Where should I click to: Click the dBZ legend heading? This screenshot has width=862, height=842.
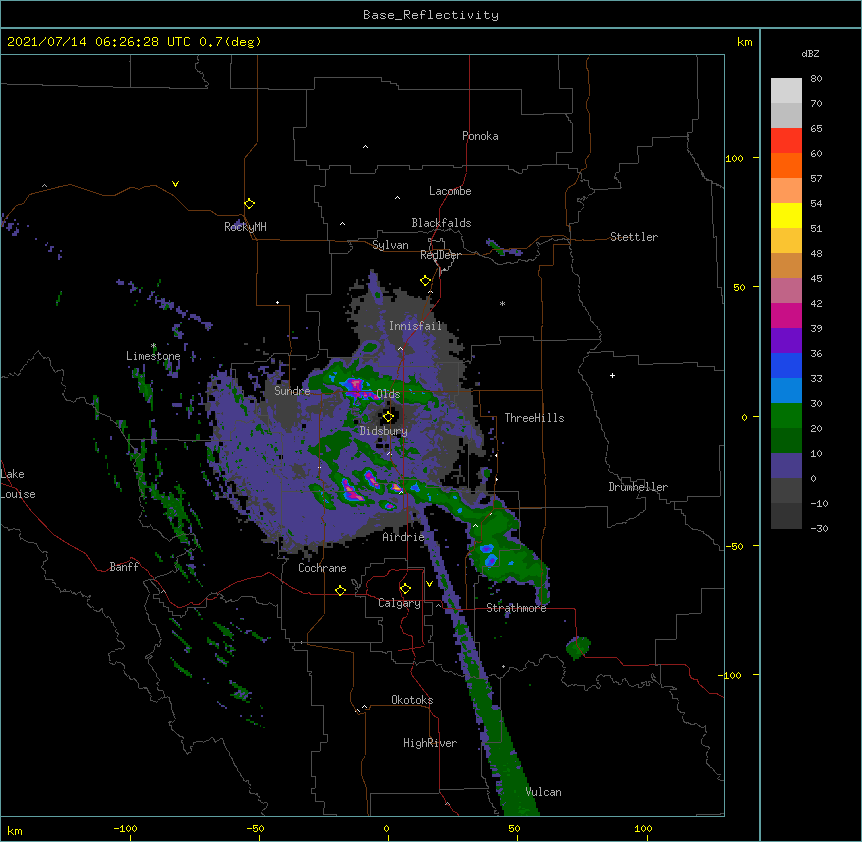(810, 53)
